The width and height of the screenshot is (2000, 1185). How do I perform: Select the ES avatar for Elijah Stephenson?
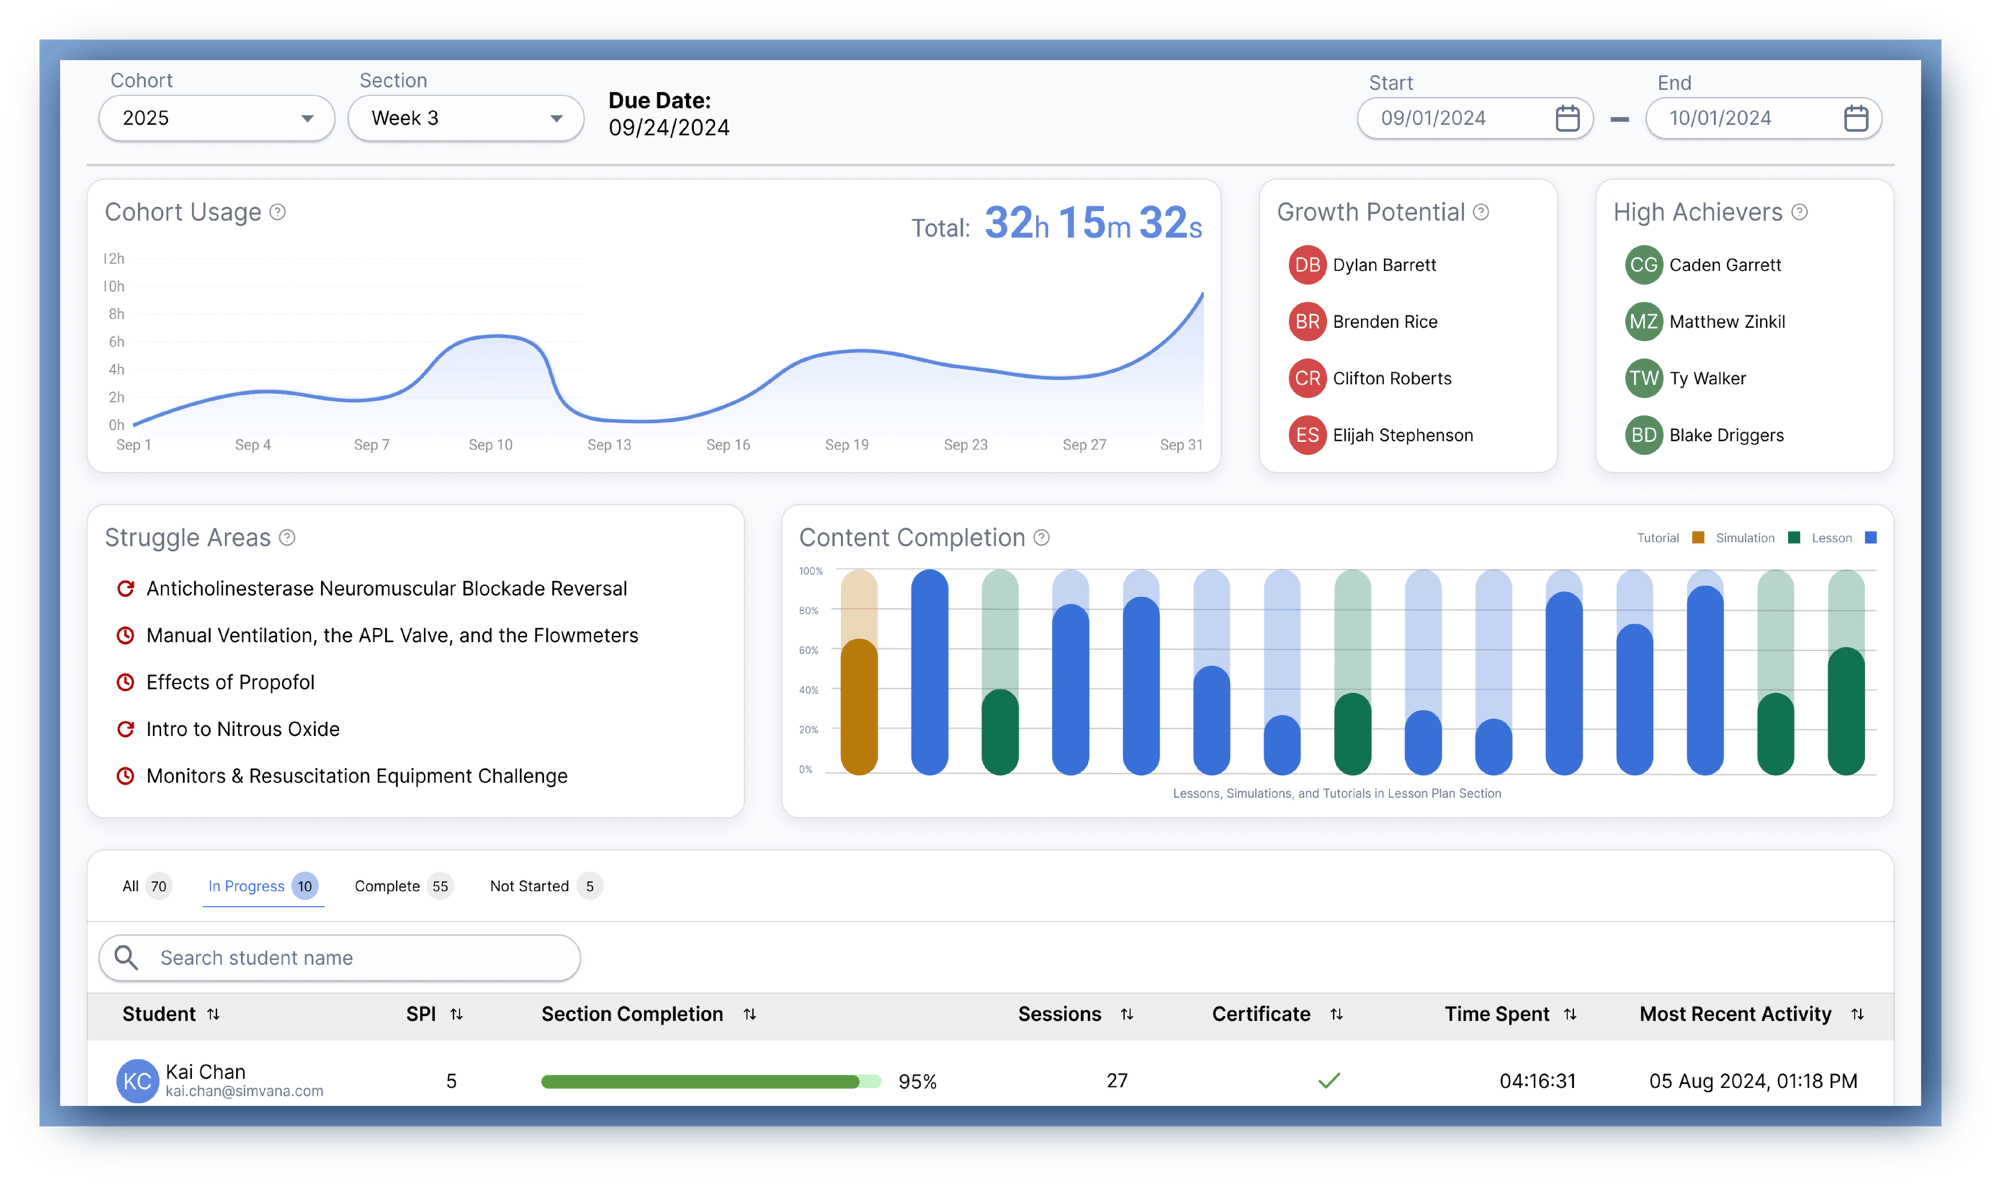[1307, 435]
